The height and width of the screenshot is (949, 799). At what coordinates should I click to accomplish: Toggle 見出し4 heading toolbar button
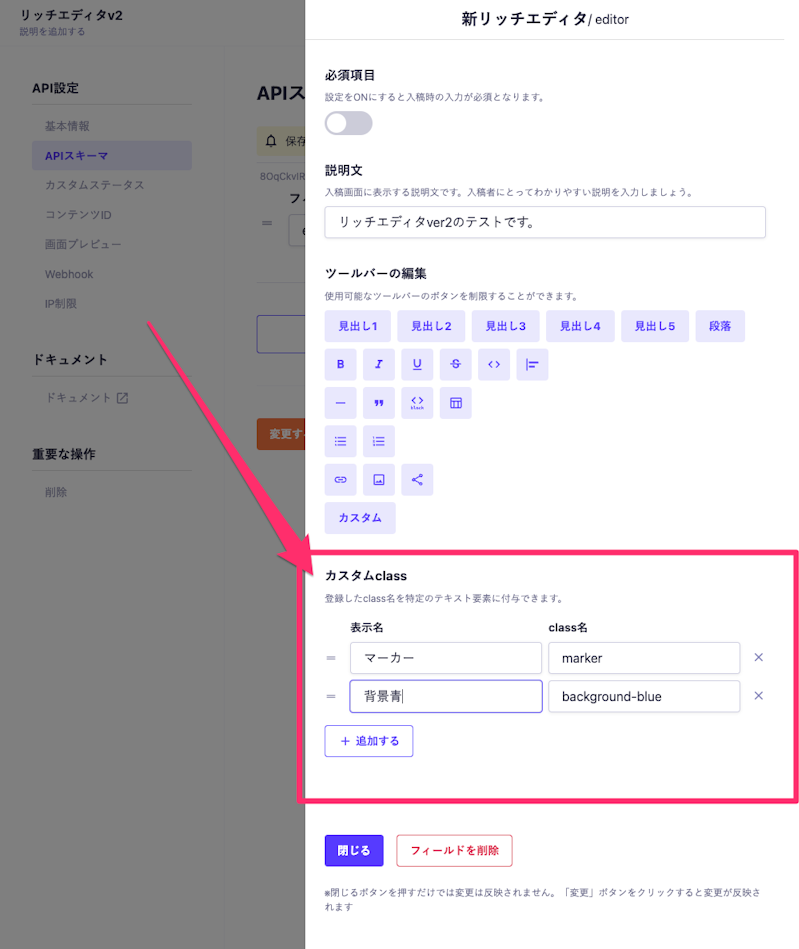(580, 326)
